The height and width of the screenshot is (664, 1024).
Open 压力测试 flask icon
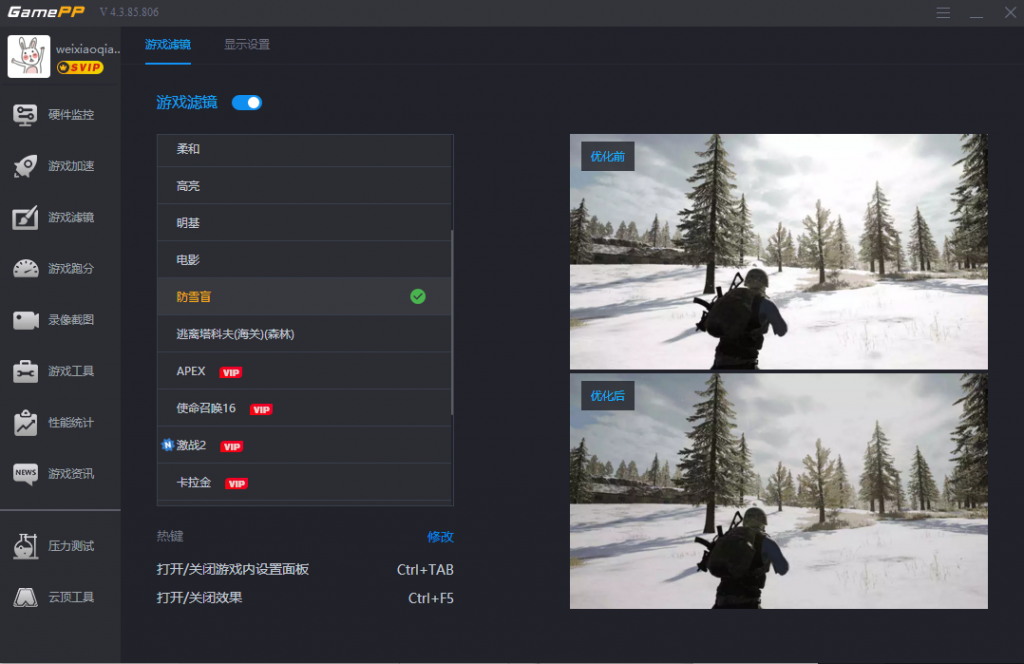pos(25,546)
